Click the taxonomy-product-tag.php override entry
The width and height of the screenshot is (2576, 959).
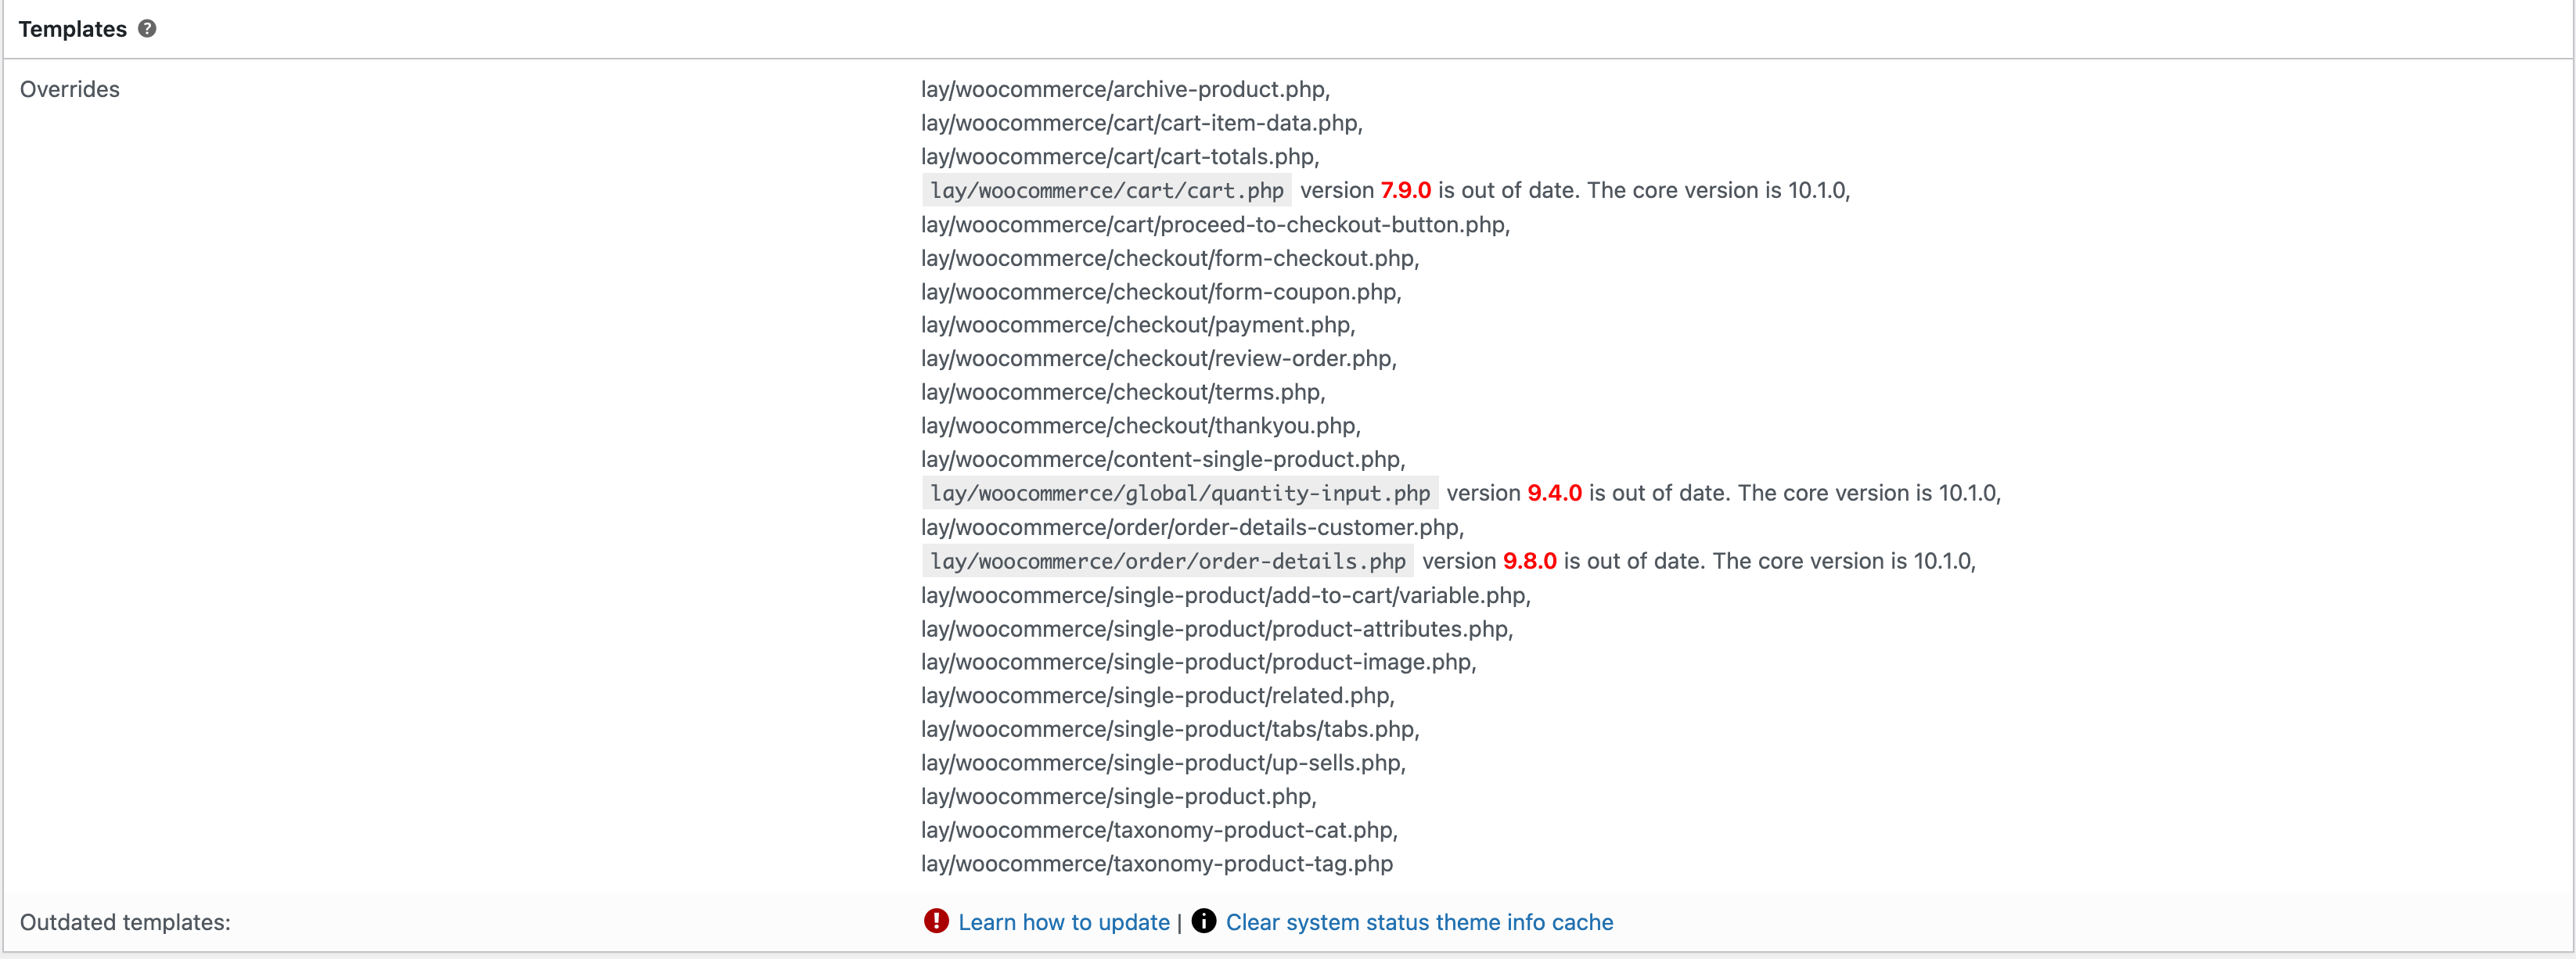(1156, 863)
